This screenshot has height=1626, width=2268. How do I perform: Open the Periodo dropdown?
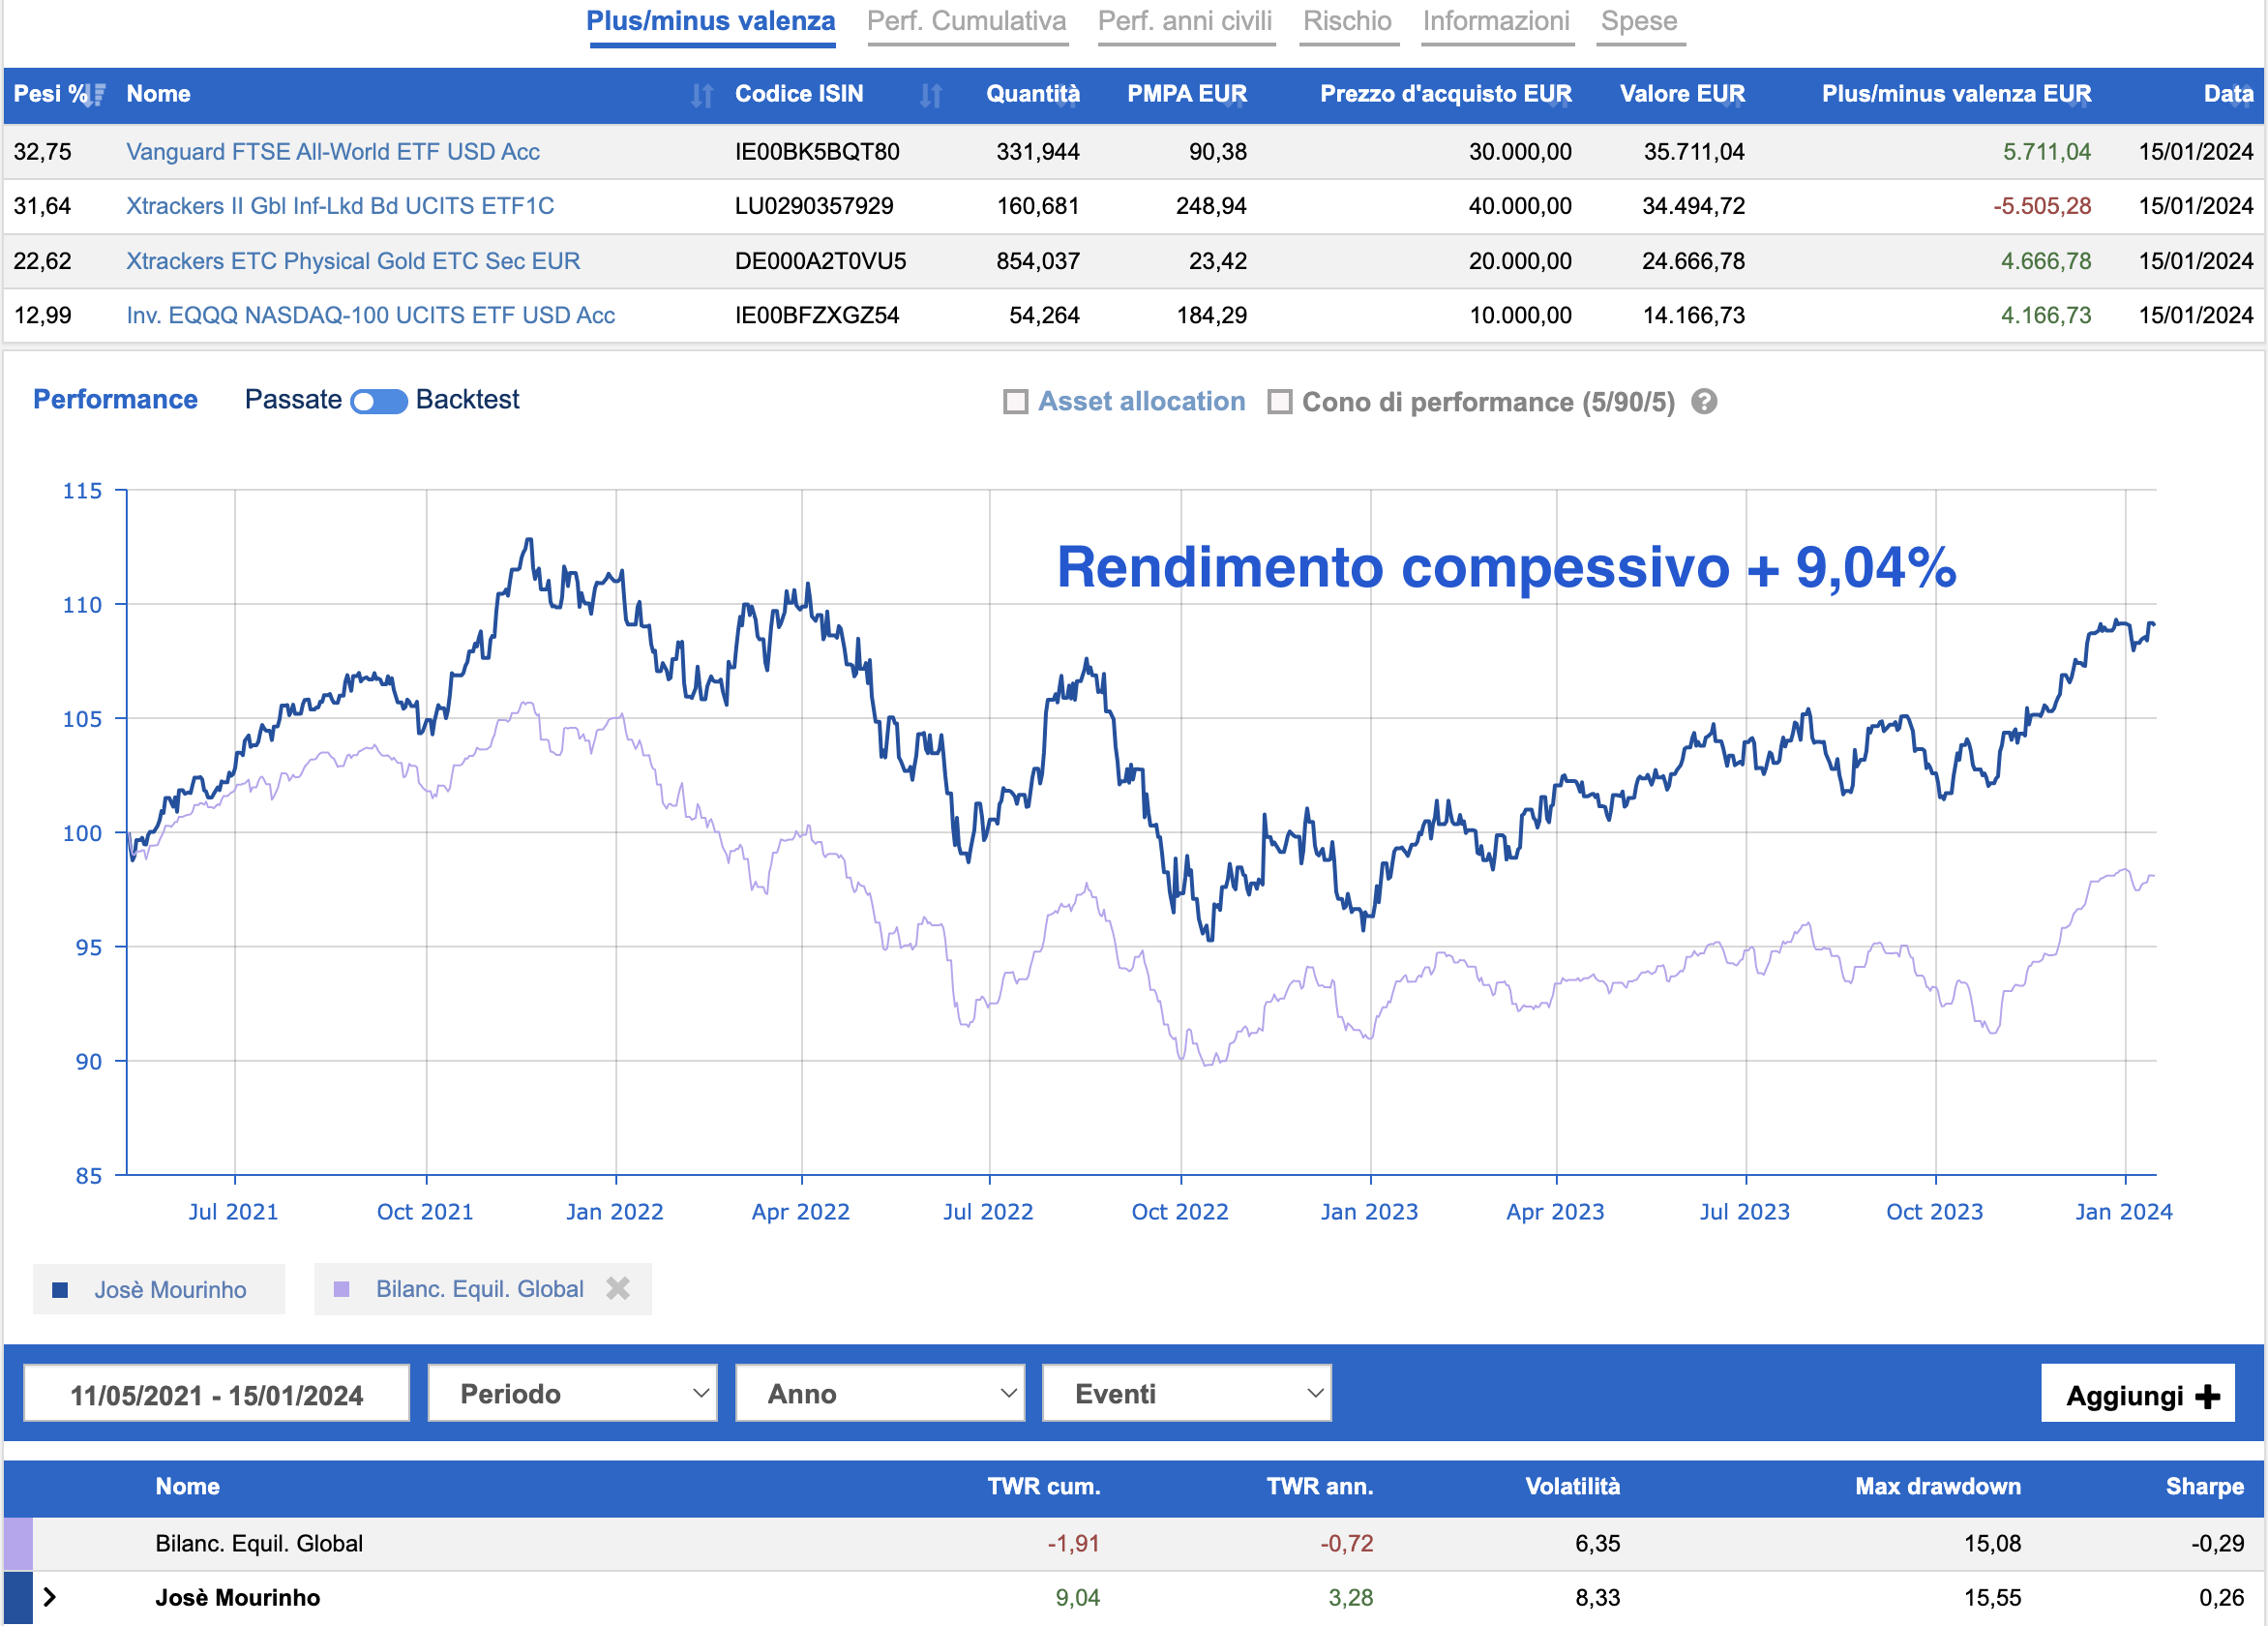[572, 1394]
